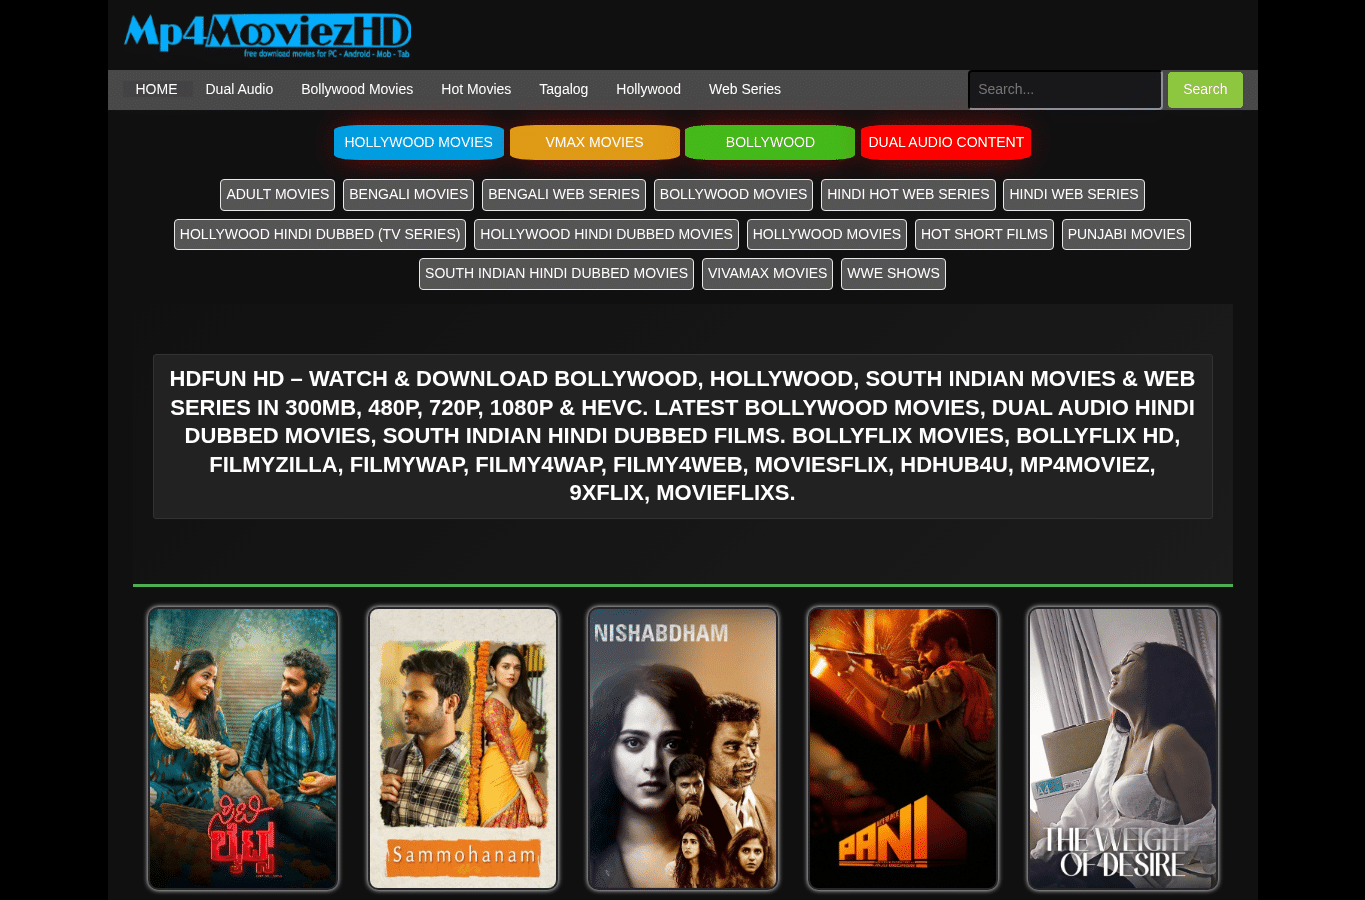Open HOLLYWOOD HINDI DUBBED MOVIES tag
Viewport: 1365px width, 900px height.
[x=606, y=234]
